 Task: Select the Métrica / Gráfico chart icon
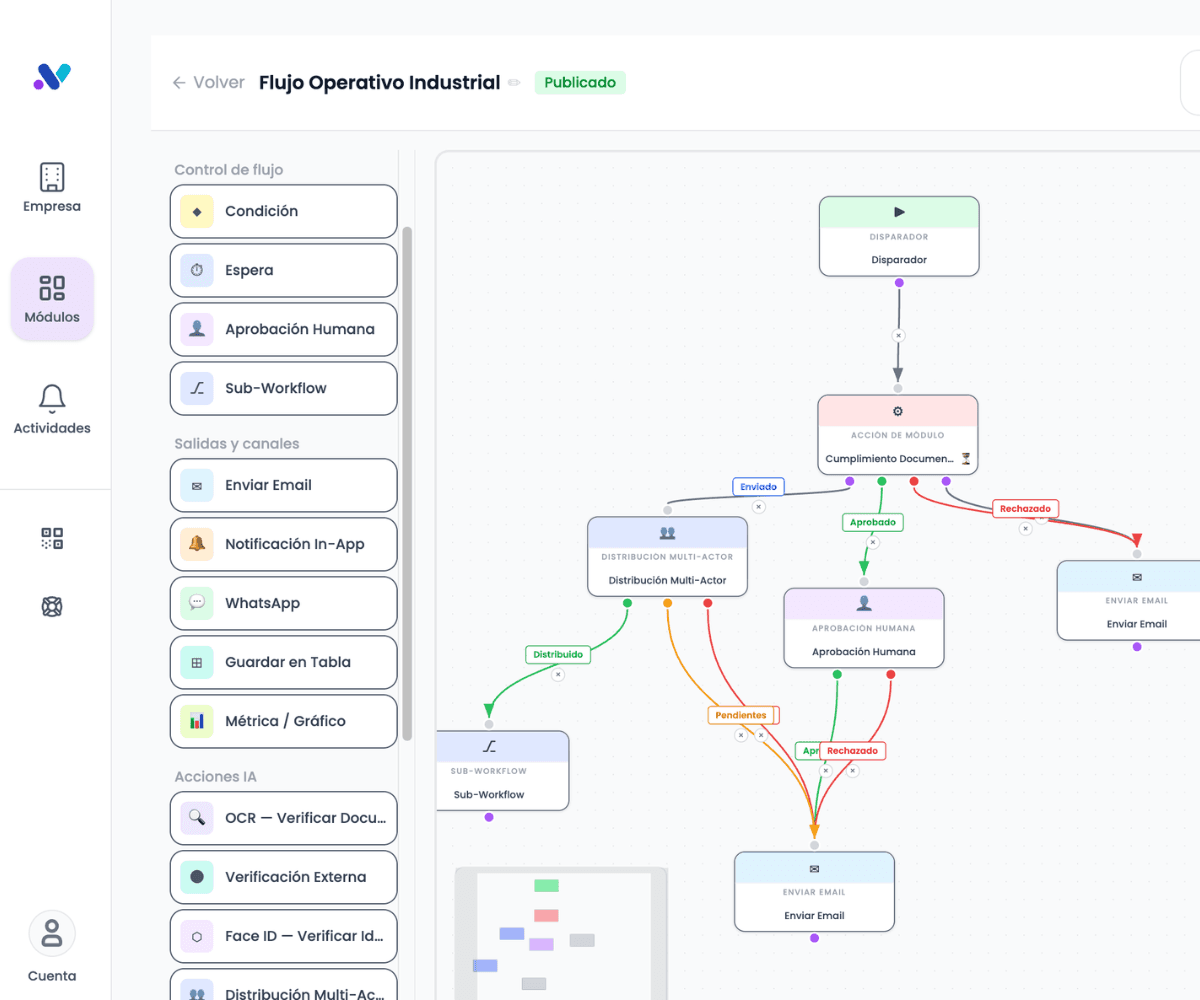(196, 721)
